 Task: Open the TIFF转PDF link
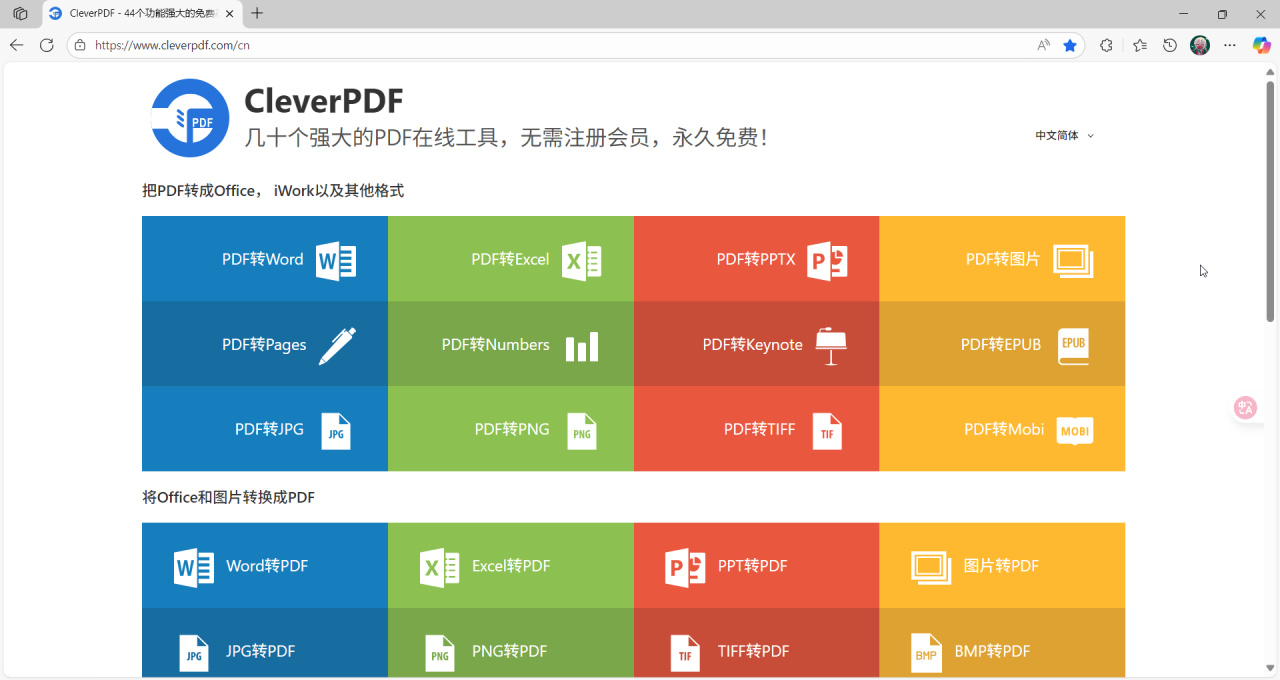(x=757, y=643)
